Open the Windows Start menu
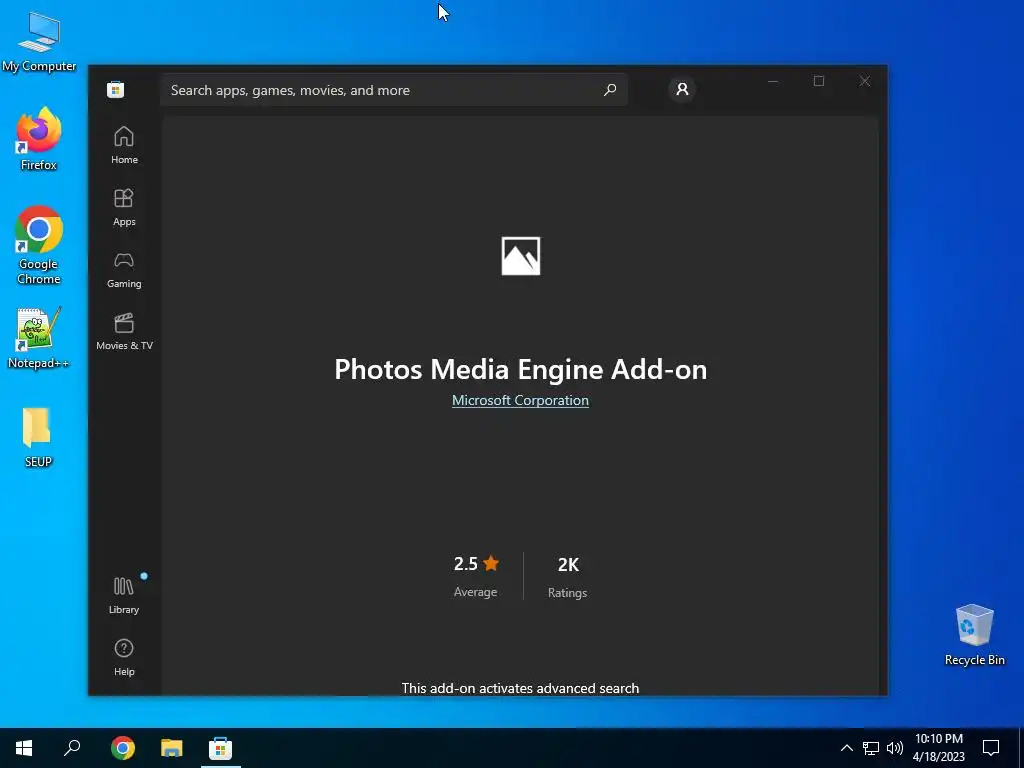The height and width of the screenshot is (768, 1024). coord(24,748)
